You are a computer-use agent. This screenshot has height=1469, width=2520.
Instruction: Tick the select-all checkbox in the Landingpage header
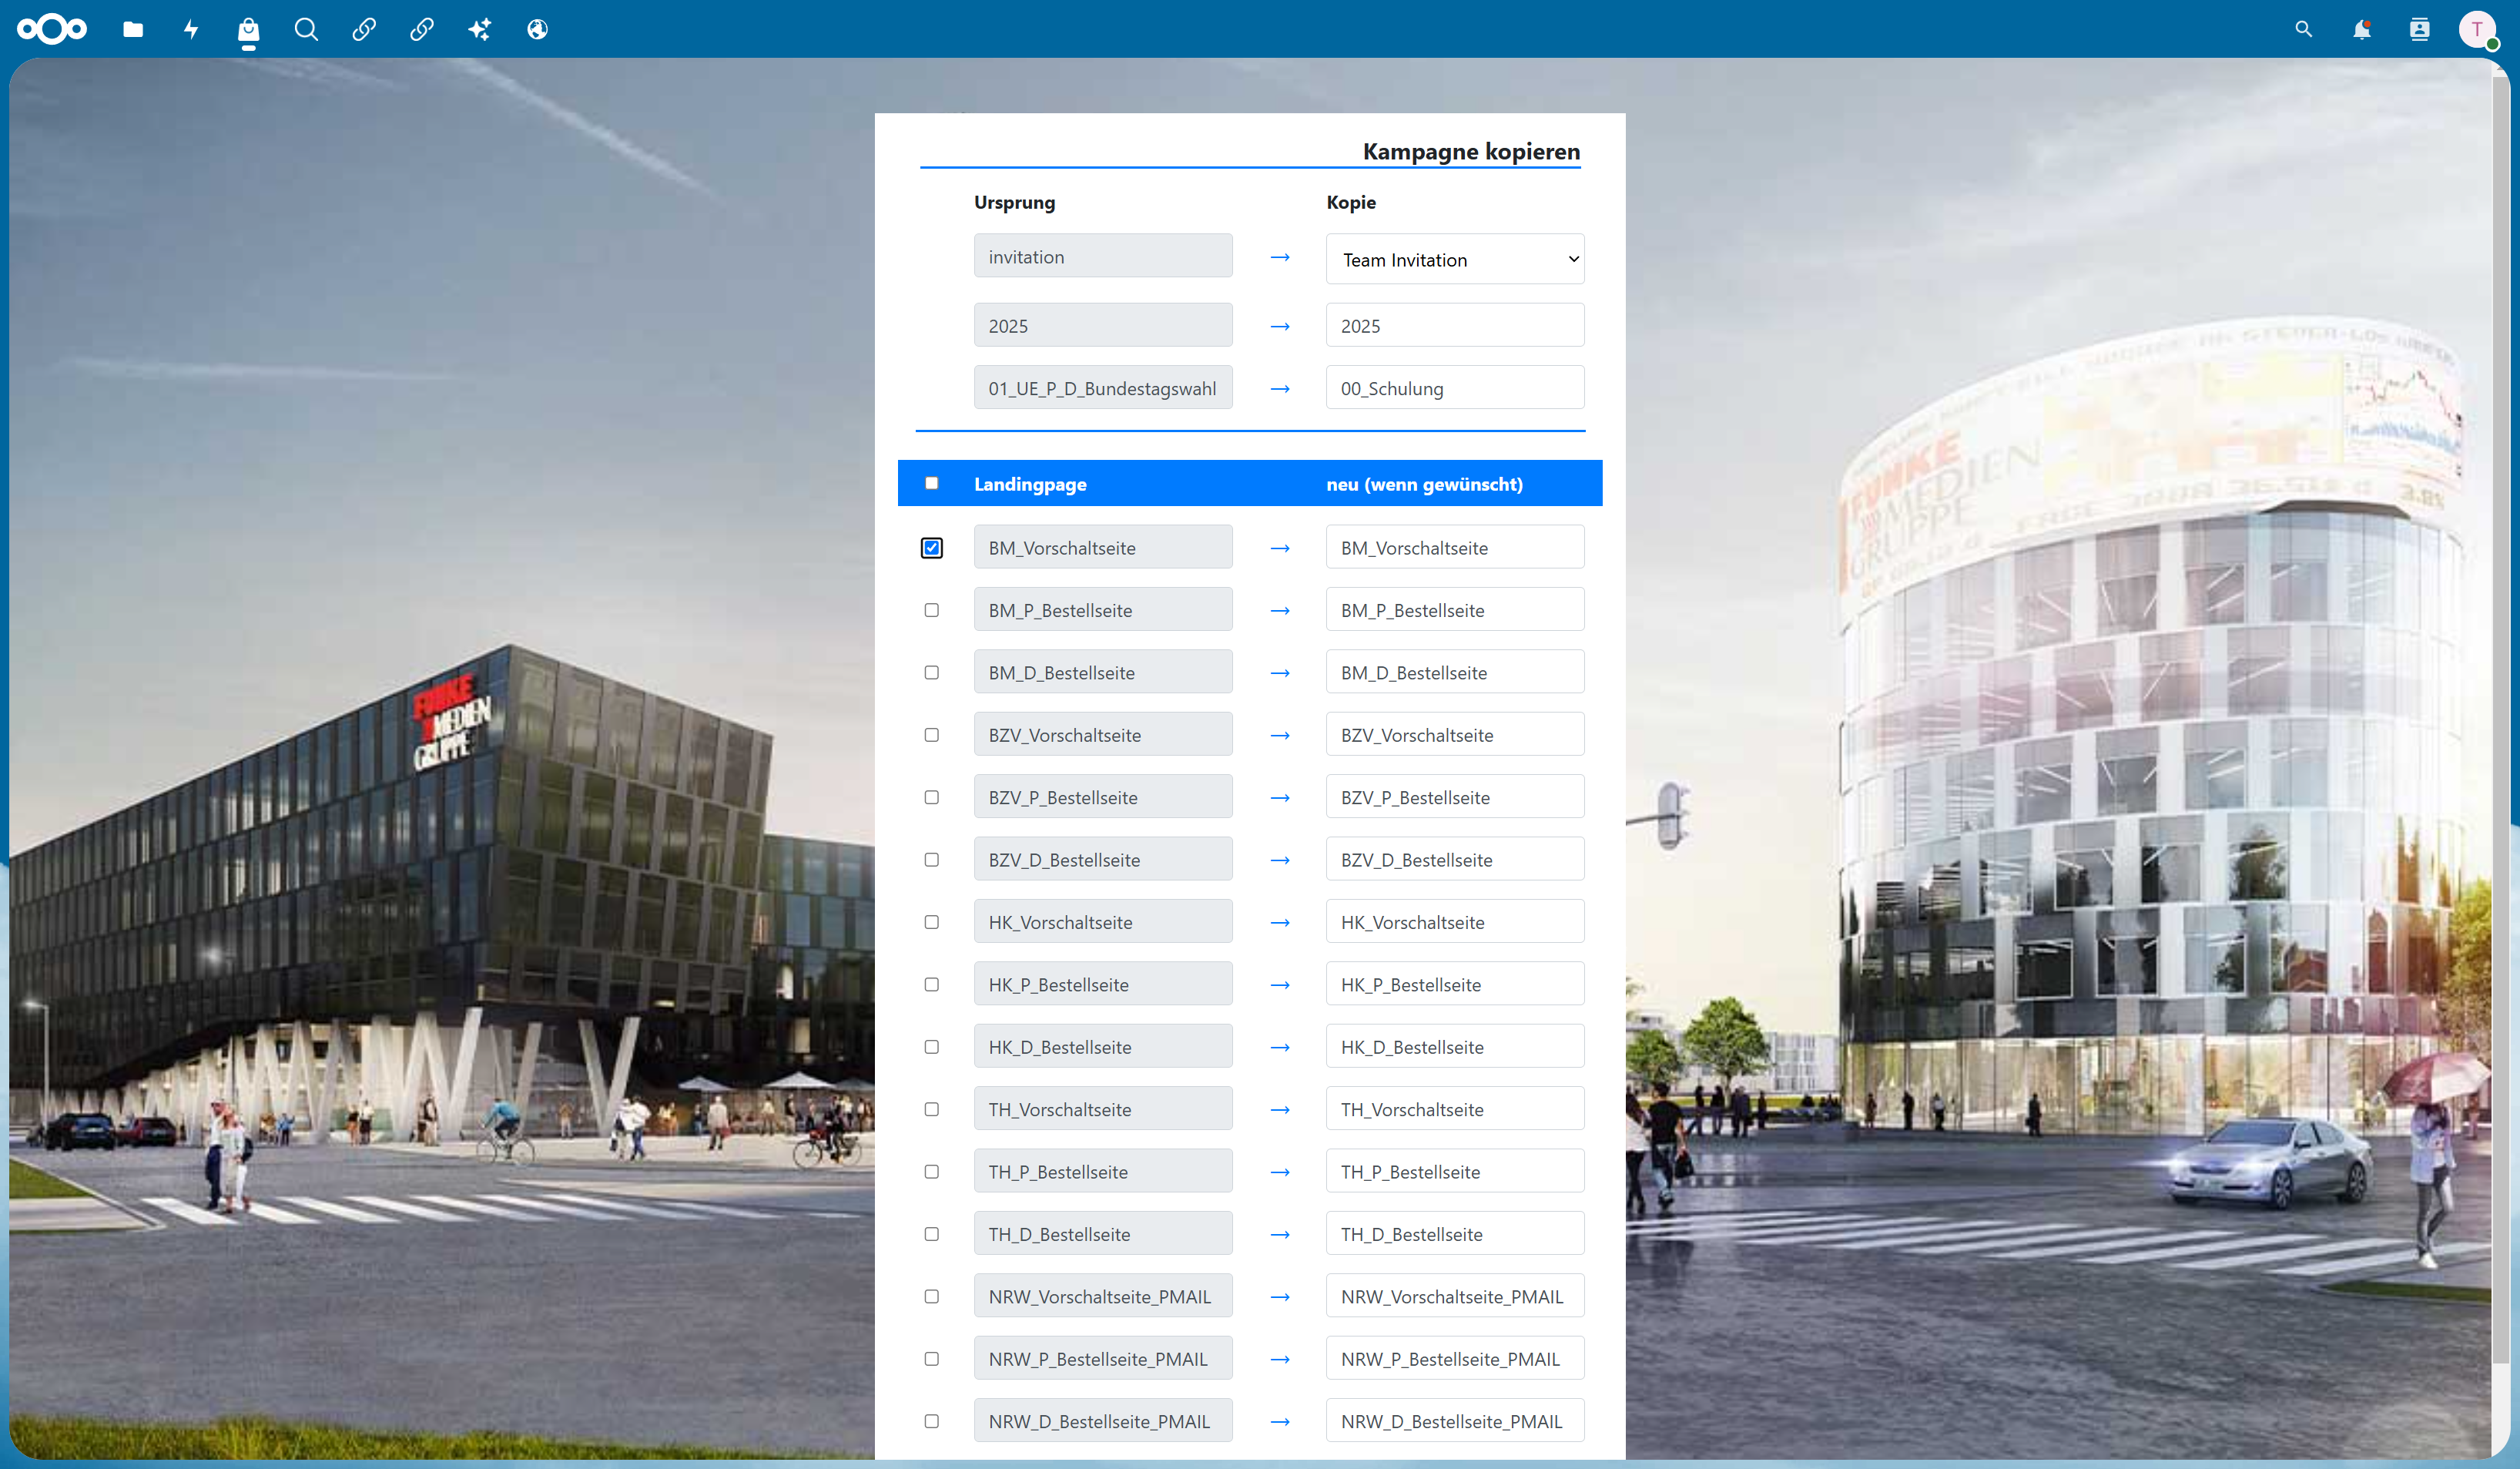[x=932, y=483]
